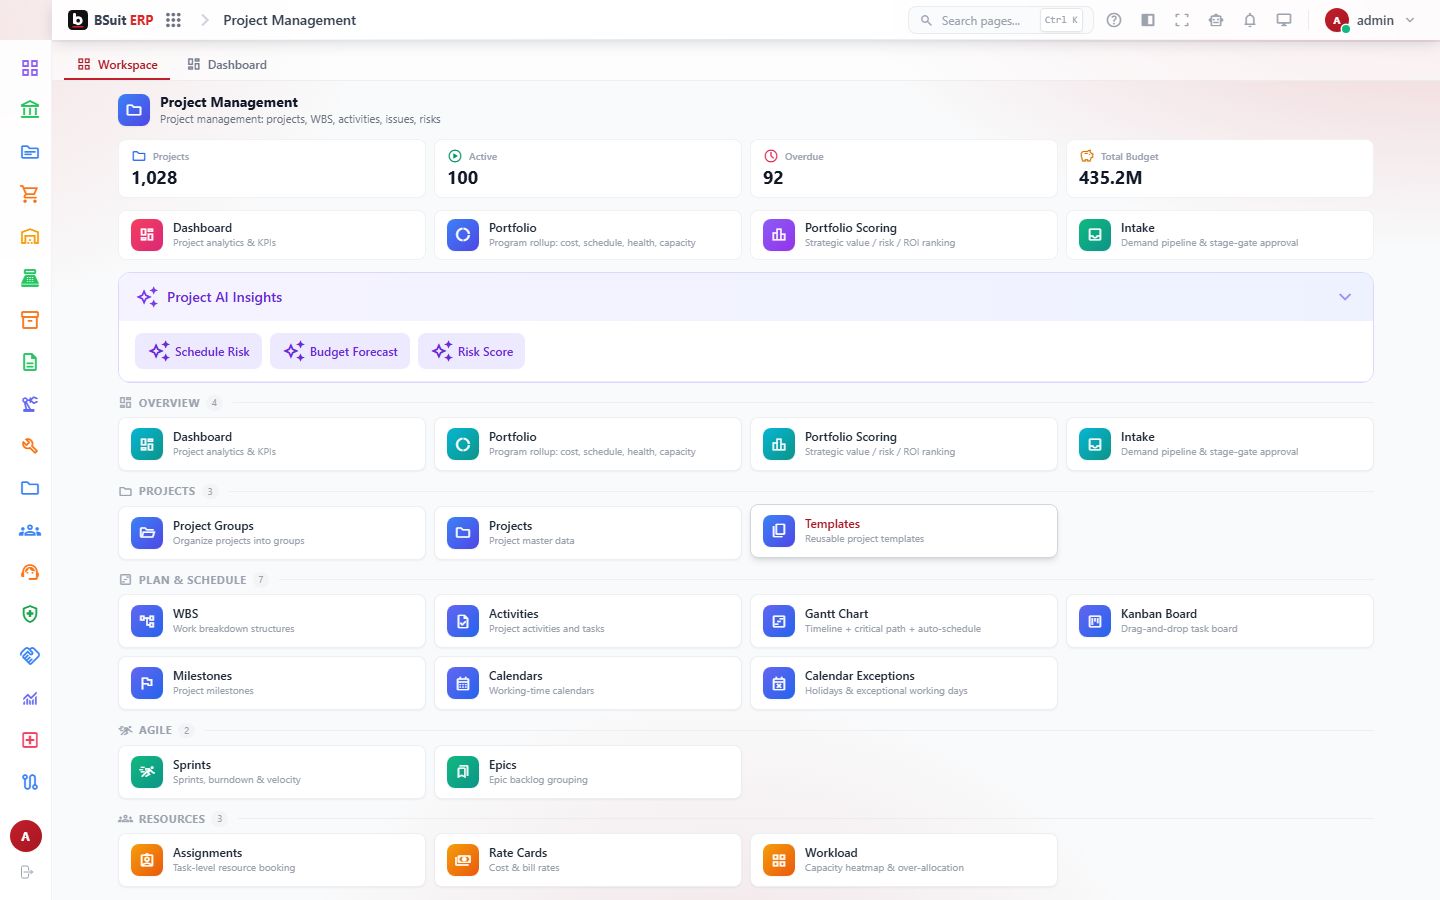Click the Risk Score button
Screen dimensions: 1440x900
pos(472,351)
